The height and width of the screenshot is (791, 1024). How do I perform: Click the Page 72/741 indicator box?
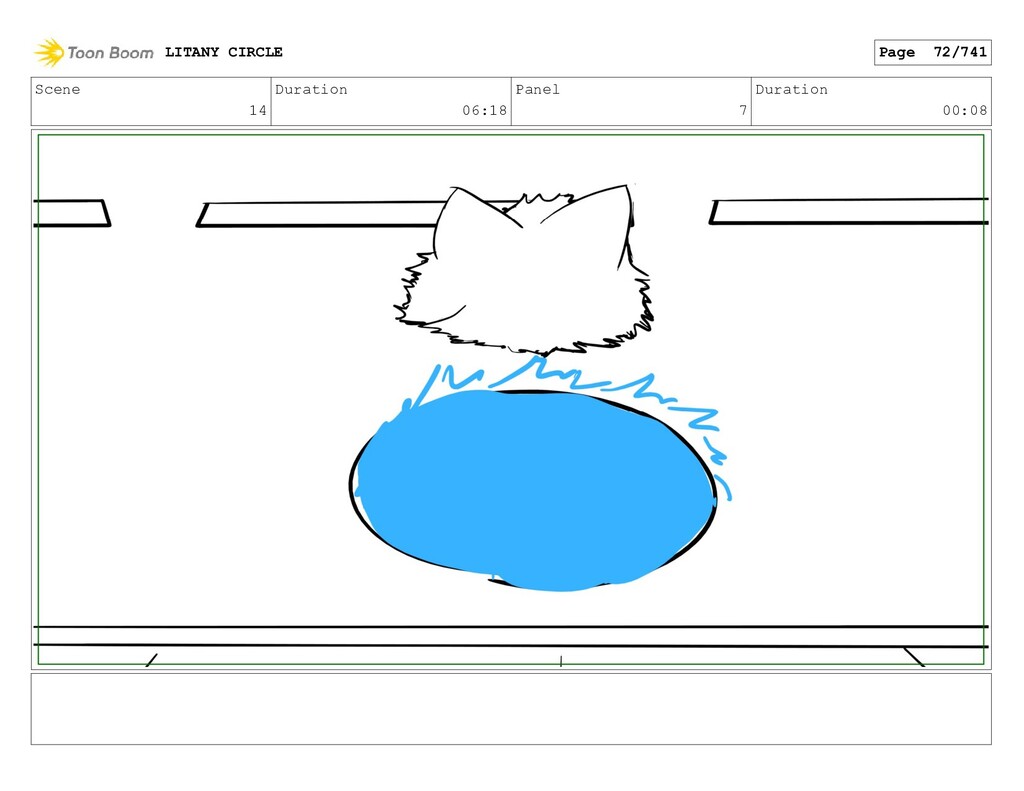coord(933,52)
